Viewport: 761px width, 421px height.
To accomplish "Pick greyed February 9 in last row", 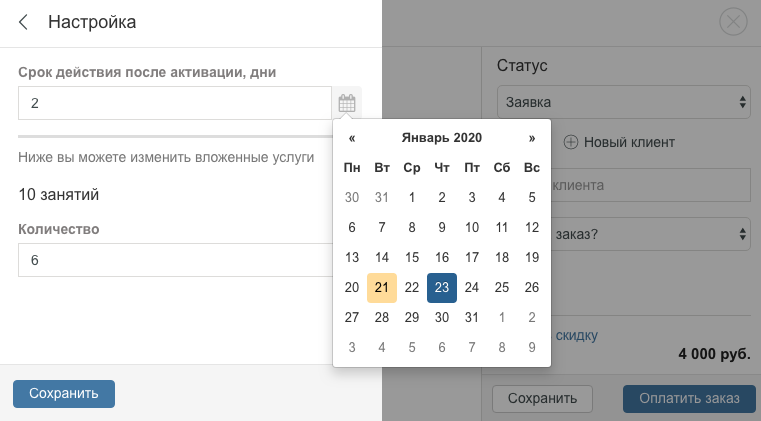I will [x=532, y=348].
